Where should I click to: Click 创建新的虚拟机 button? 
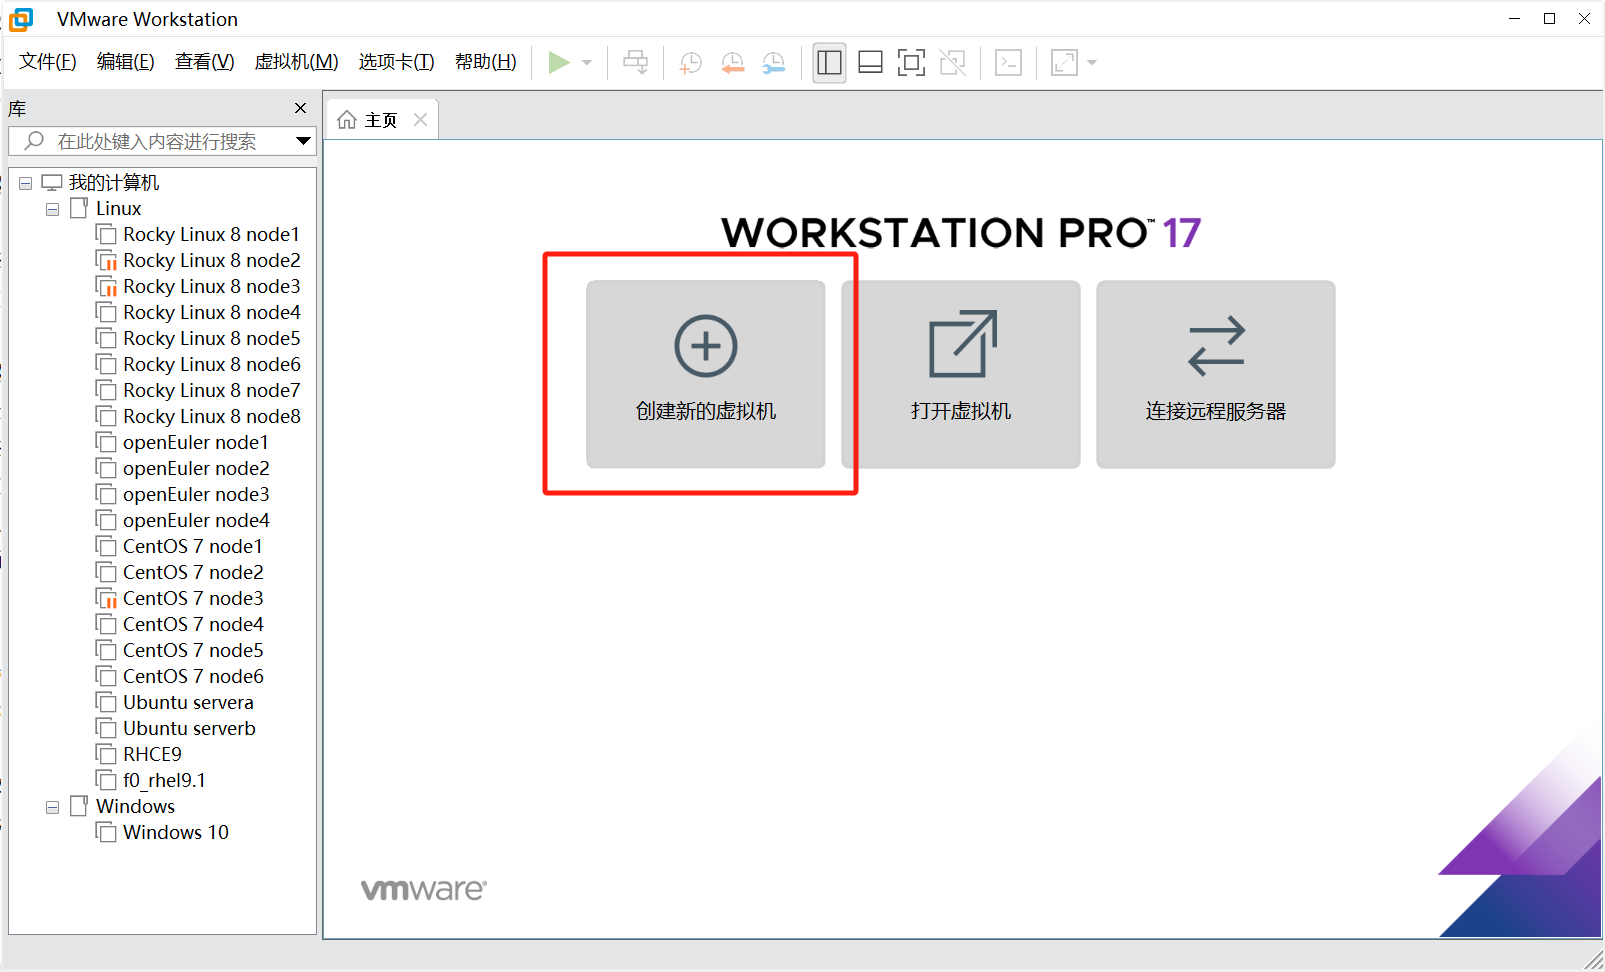[706, 374]
